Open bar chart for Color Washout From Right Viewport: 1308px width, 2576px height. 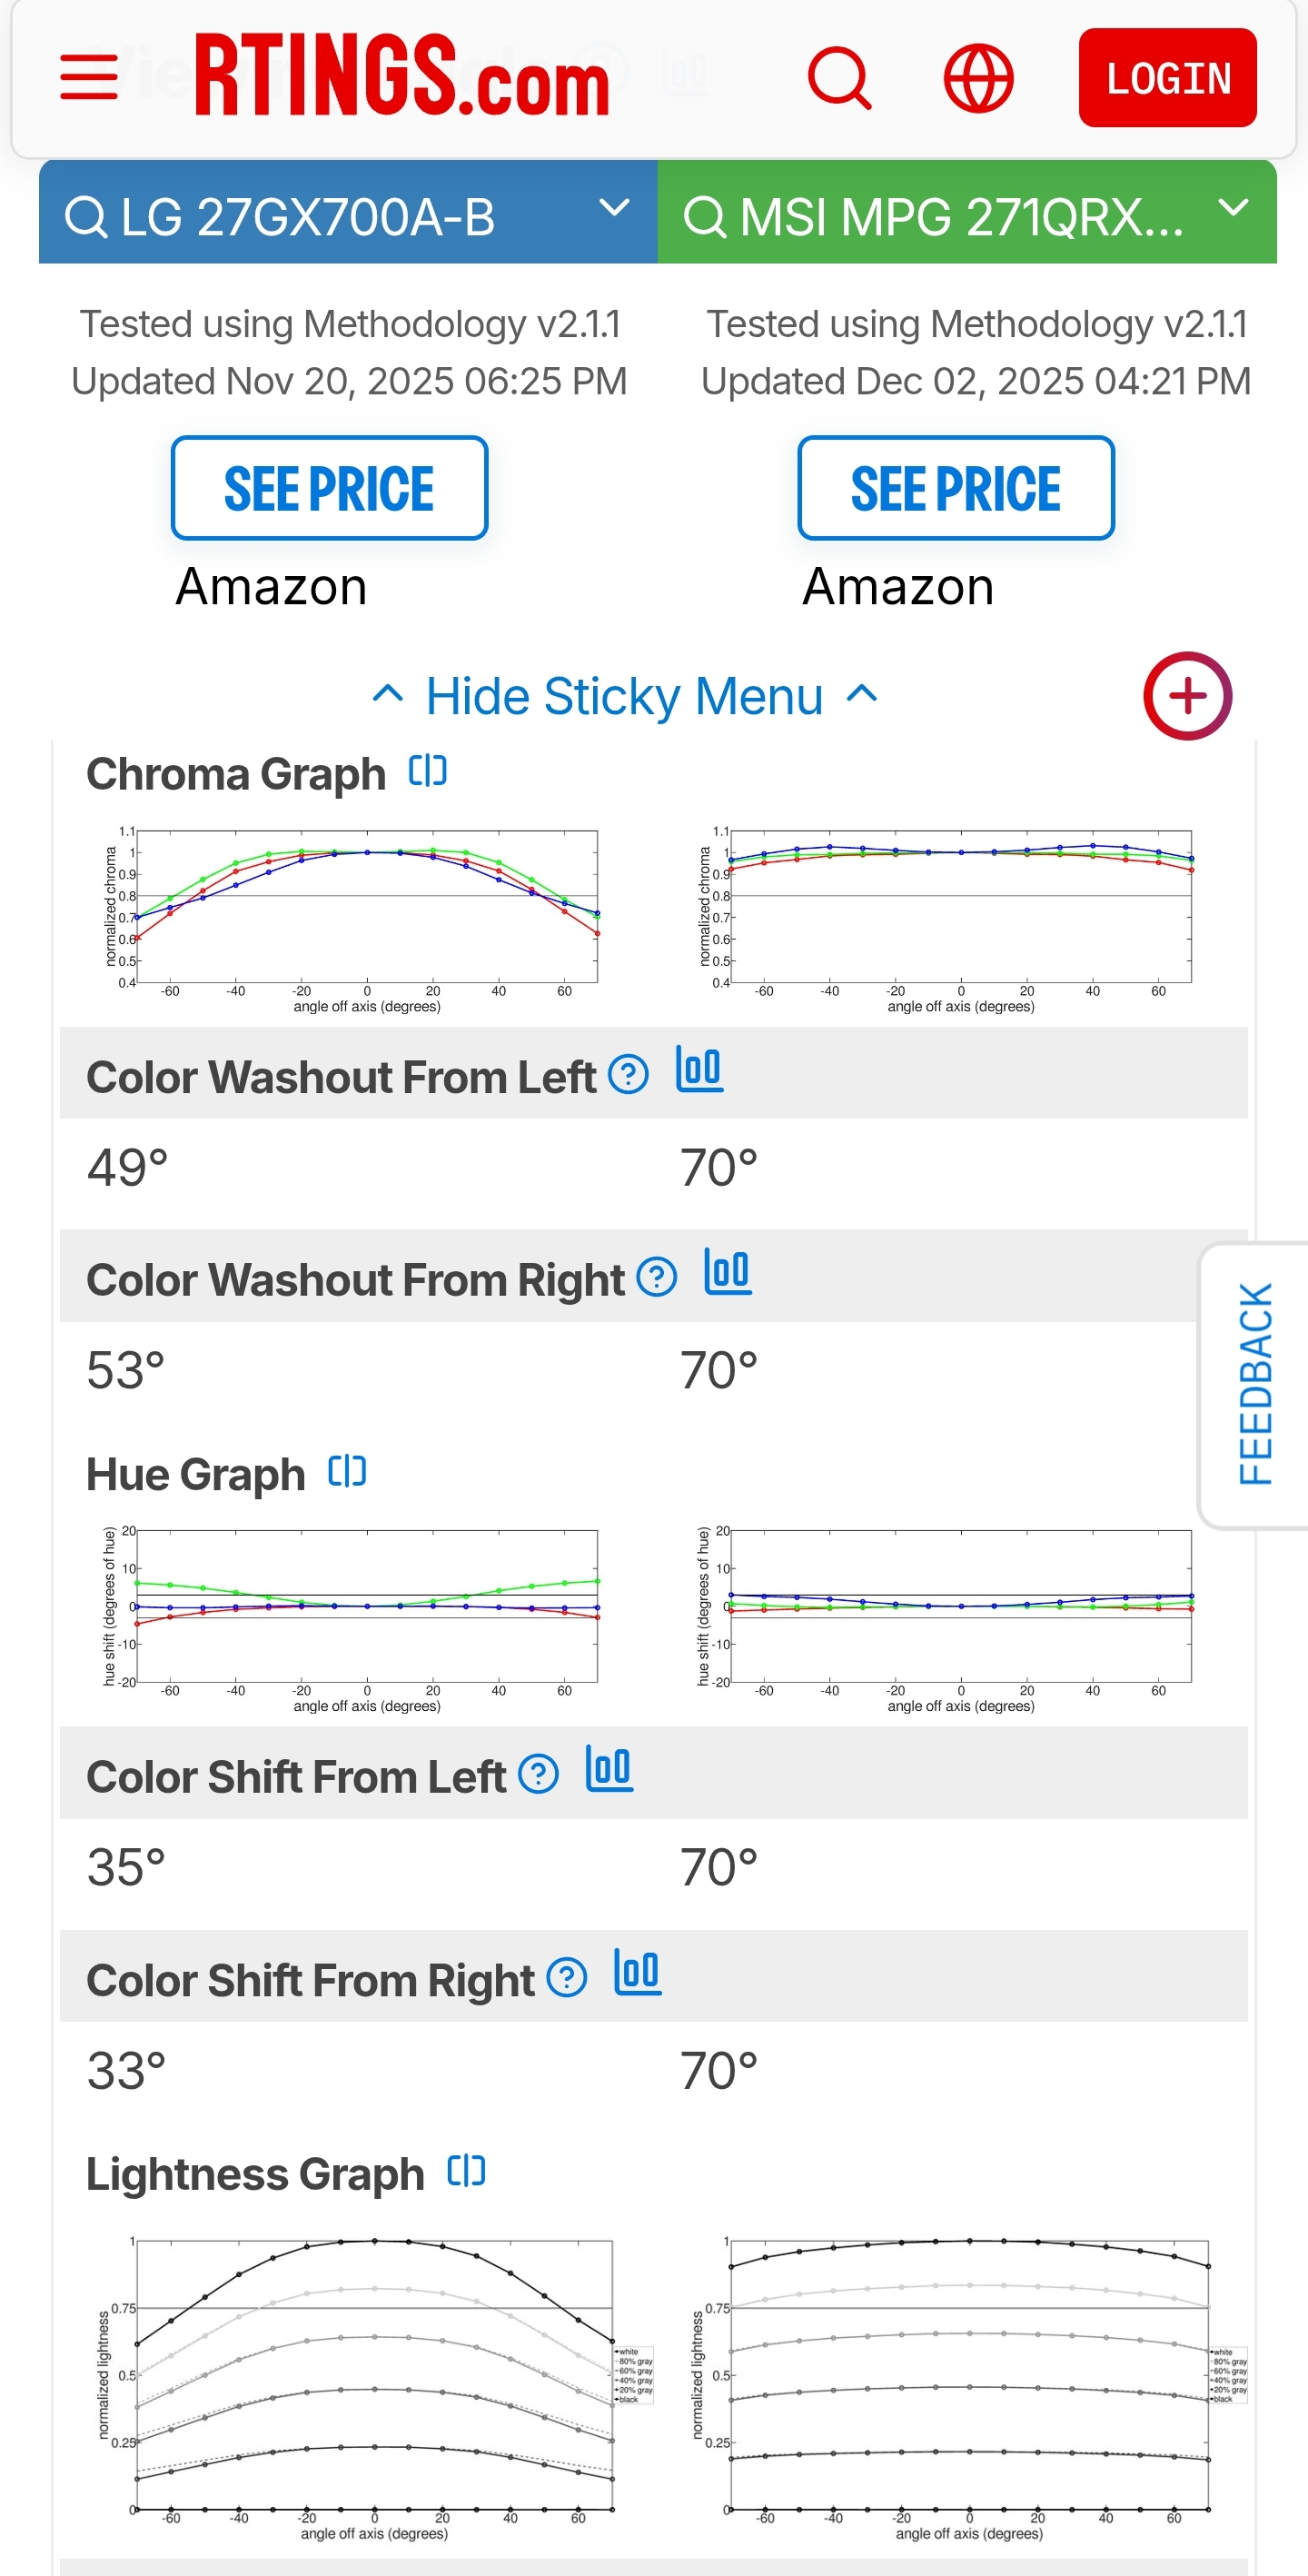(728, 1273)
